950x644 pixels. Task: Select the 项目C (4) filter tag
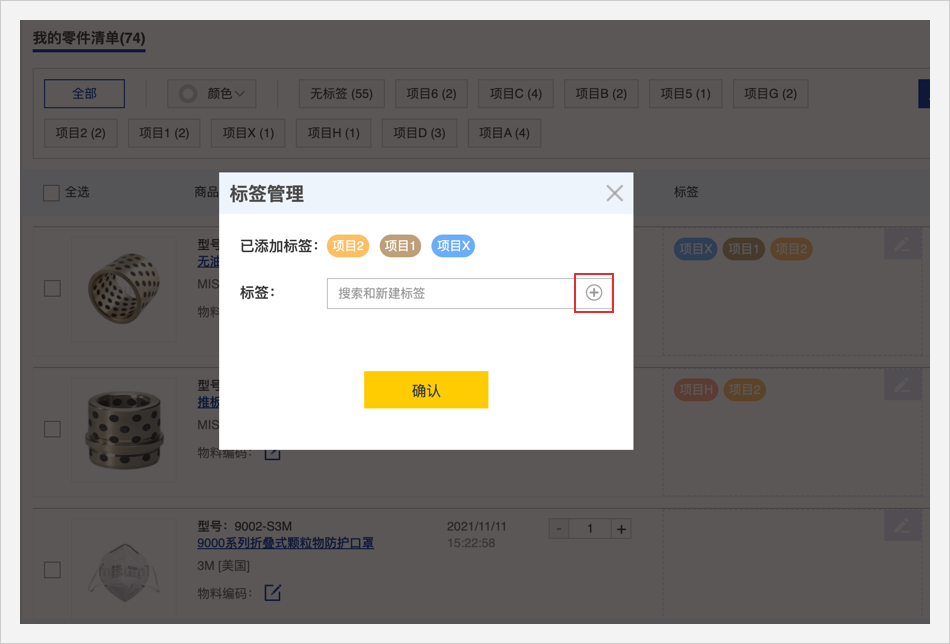[x=515, y=94]
